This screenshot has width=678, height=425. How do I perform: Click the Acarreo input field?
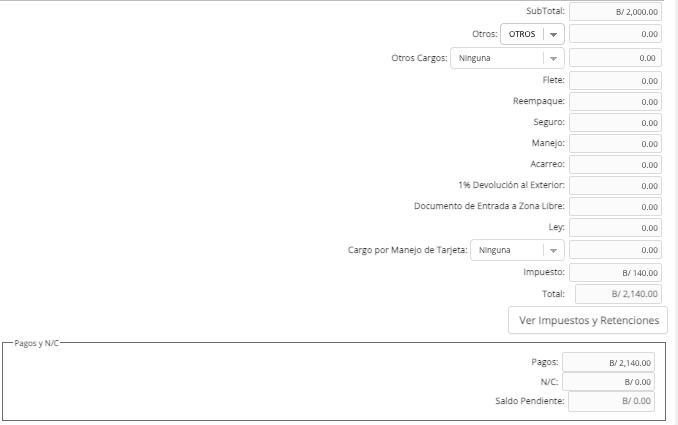(615, 165)
